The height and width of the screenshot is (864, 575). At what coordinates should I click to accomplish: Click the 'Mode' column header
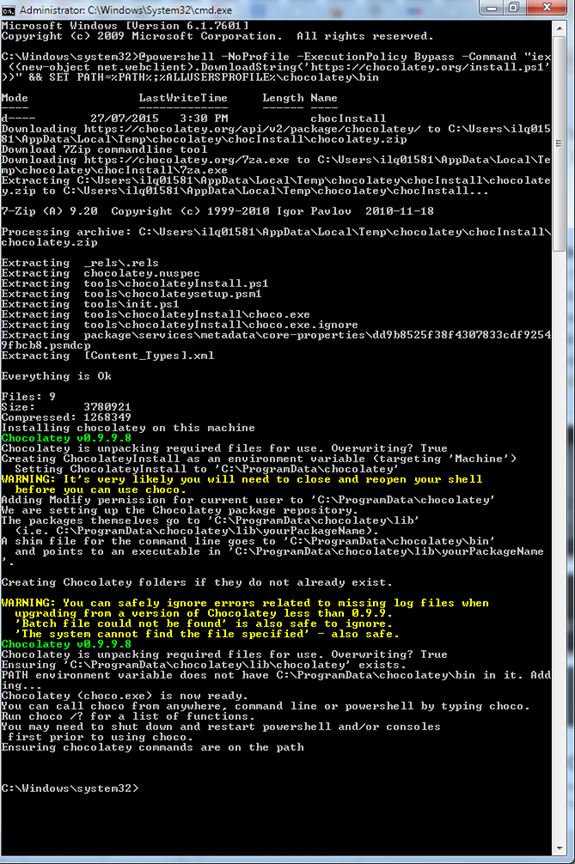(15, 98)
